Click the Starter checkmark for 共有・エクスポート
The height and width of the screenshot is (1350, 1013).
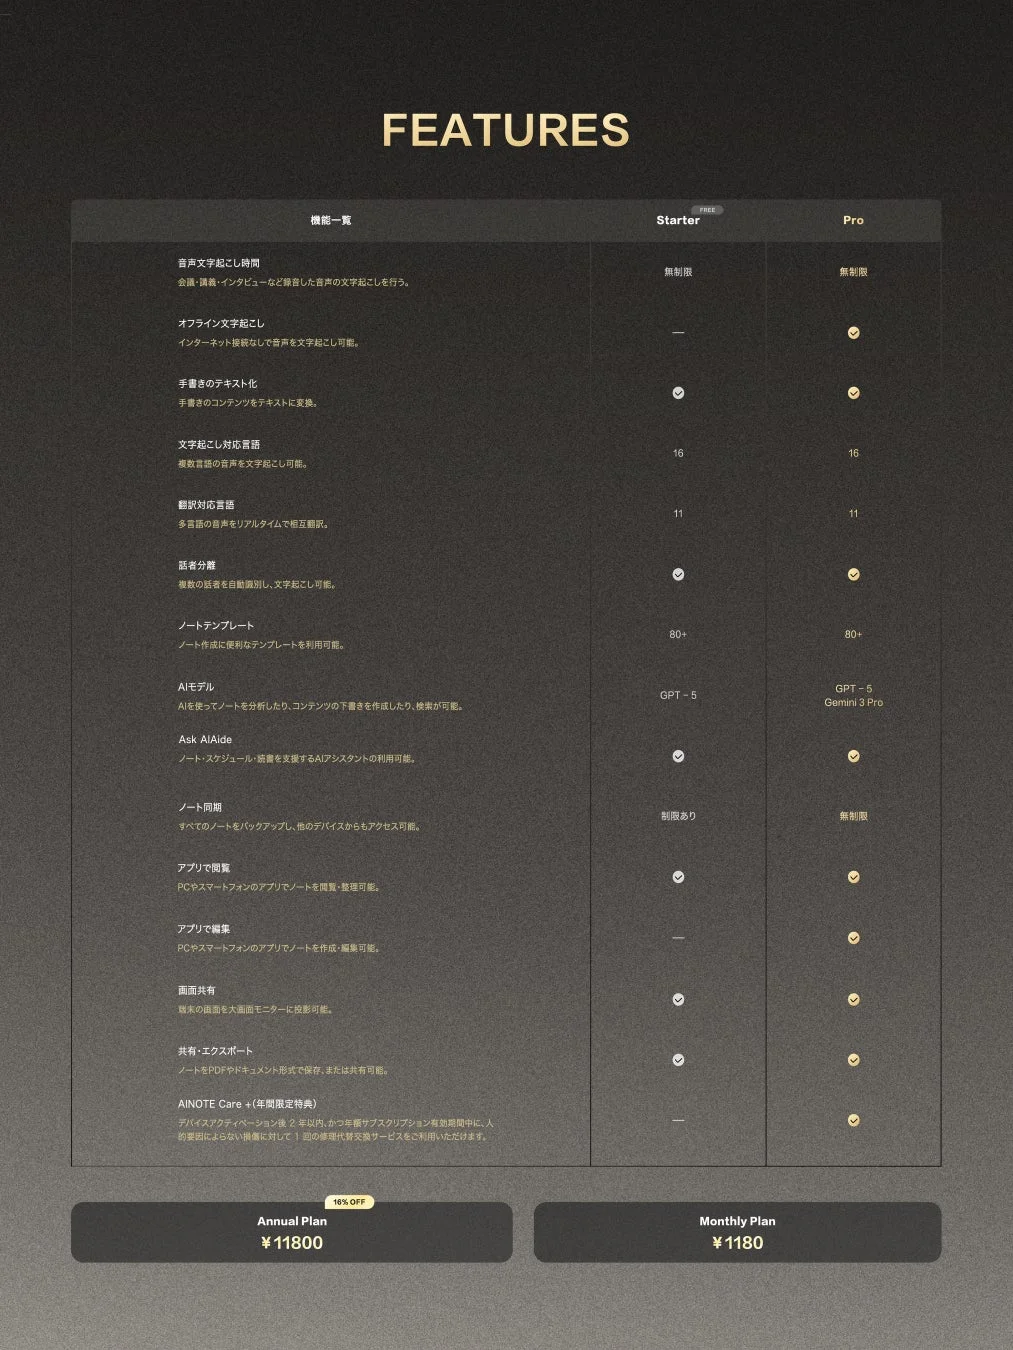click(678, 1059)
